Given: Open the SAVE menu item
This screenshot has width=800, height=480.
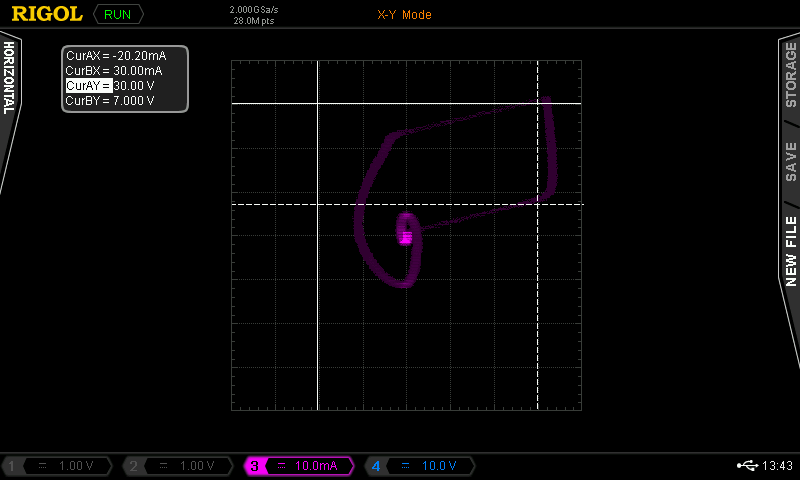Looking at the screenshot, I should (x=790, y=160).
